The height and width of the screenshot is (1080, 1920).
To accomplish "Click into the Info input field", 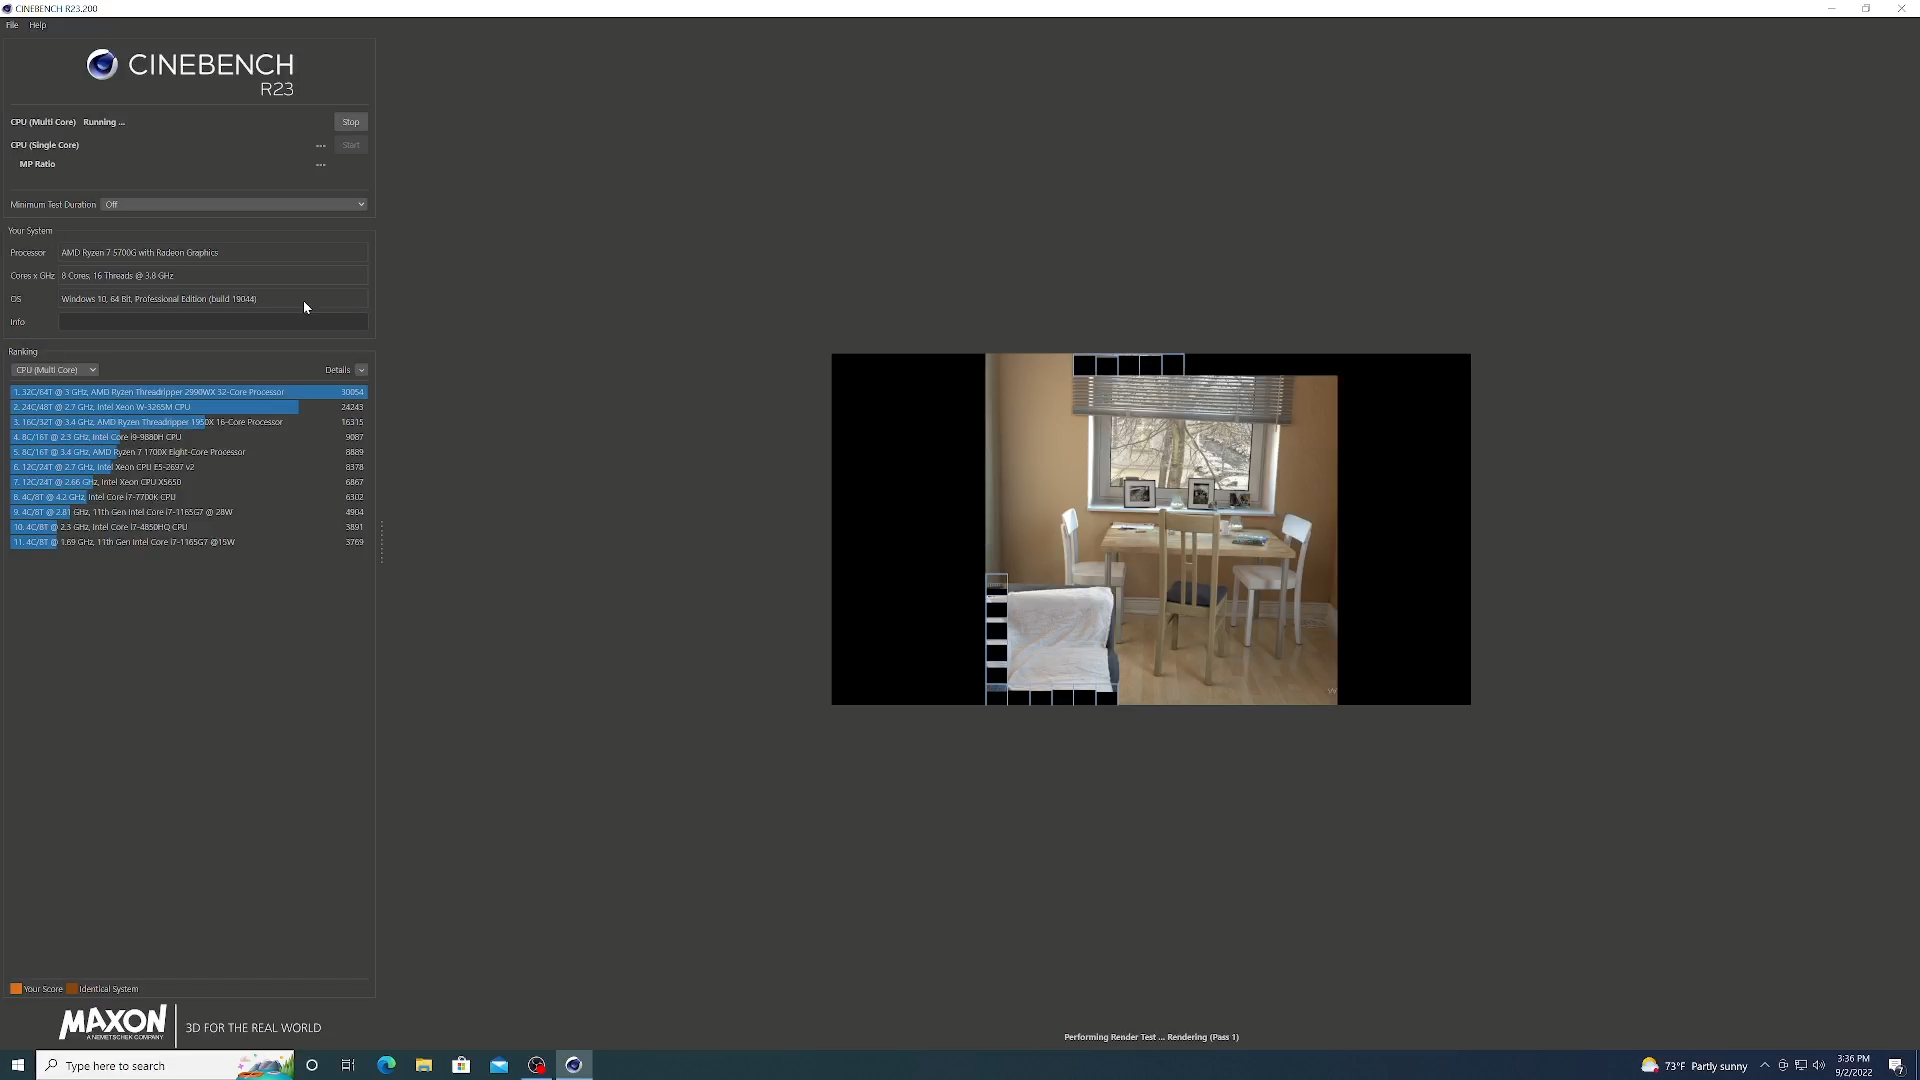I will 213,322.
